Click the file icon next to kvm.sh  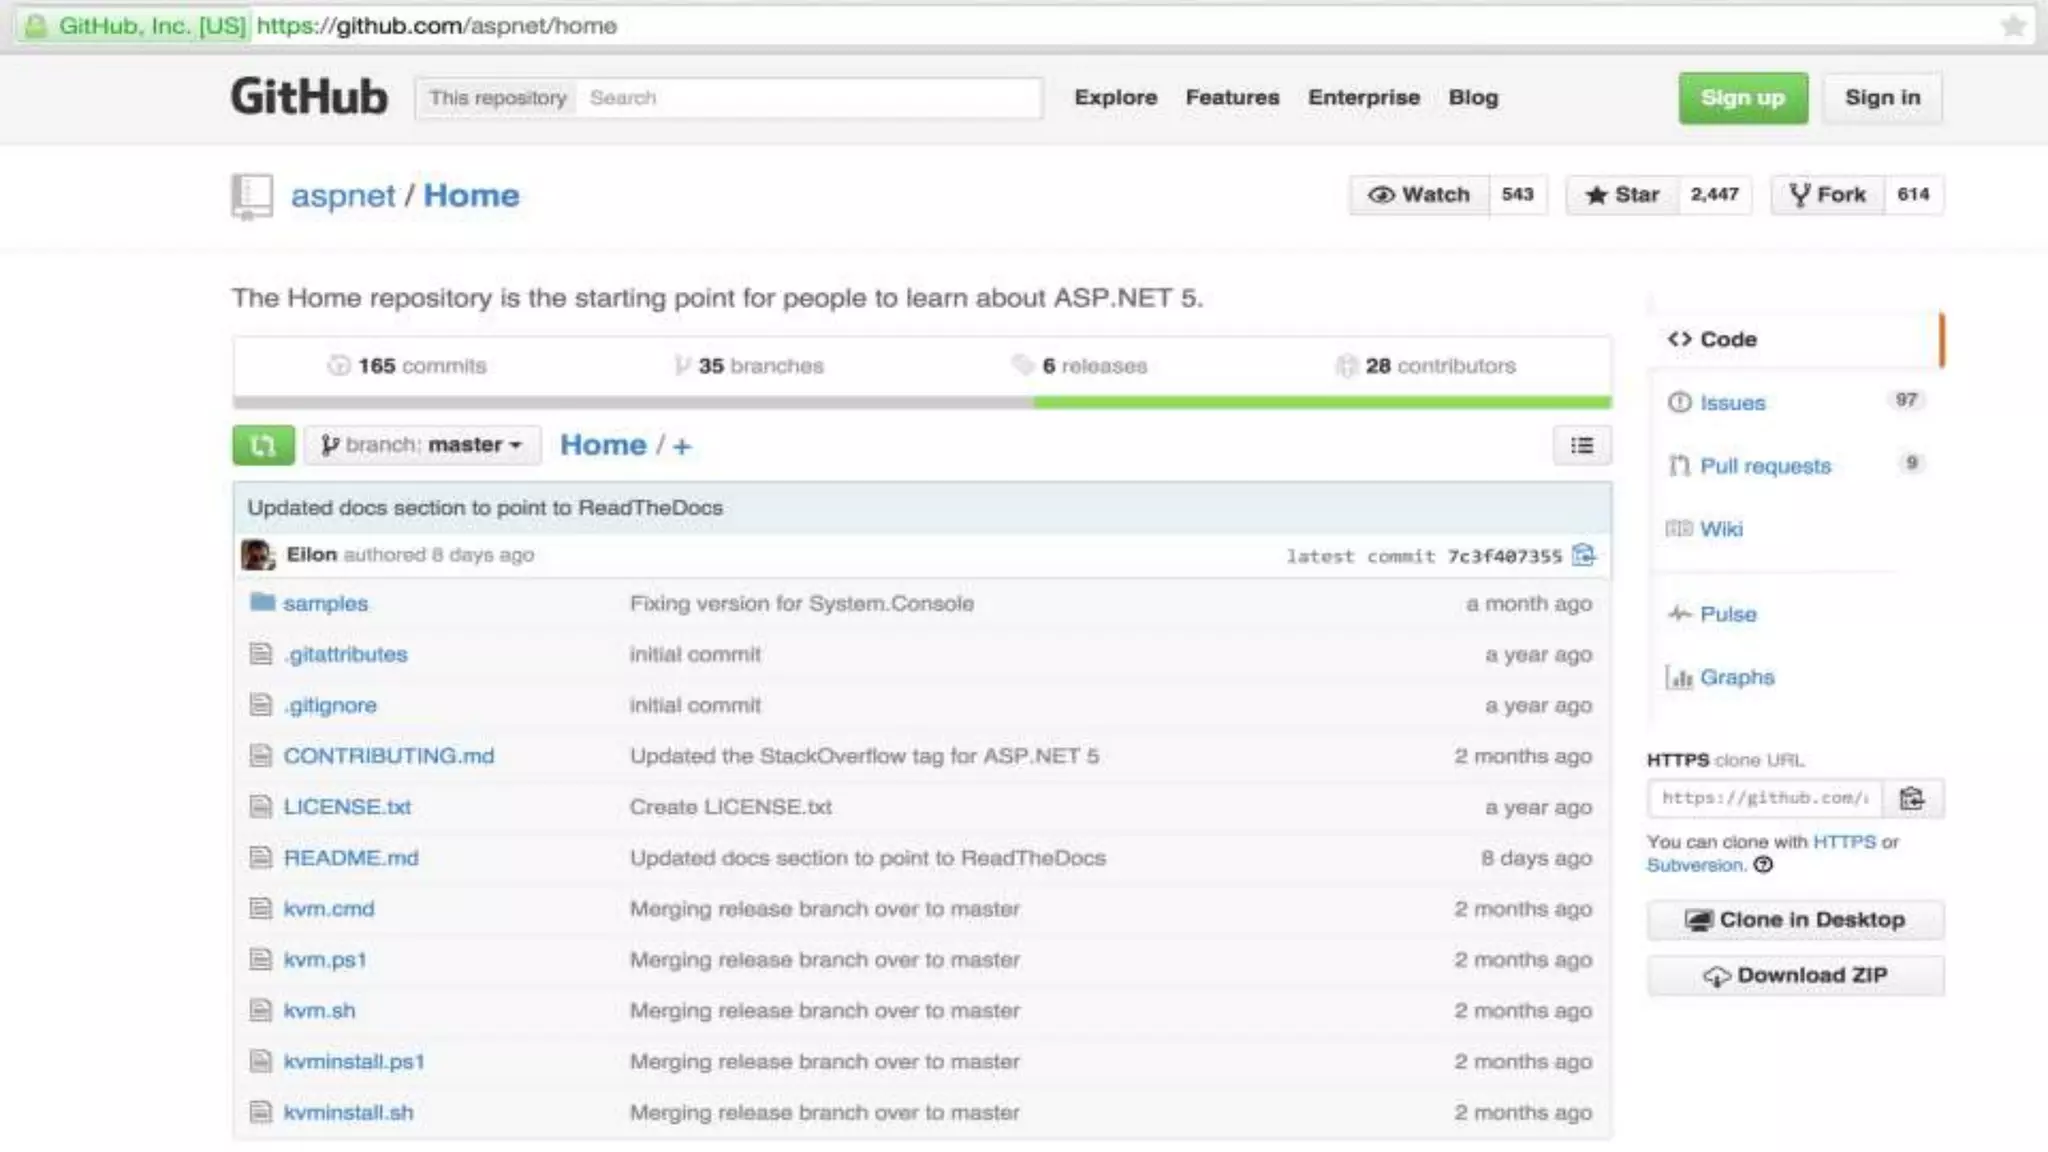coord(260,1010)
